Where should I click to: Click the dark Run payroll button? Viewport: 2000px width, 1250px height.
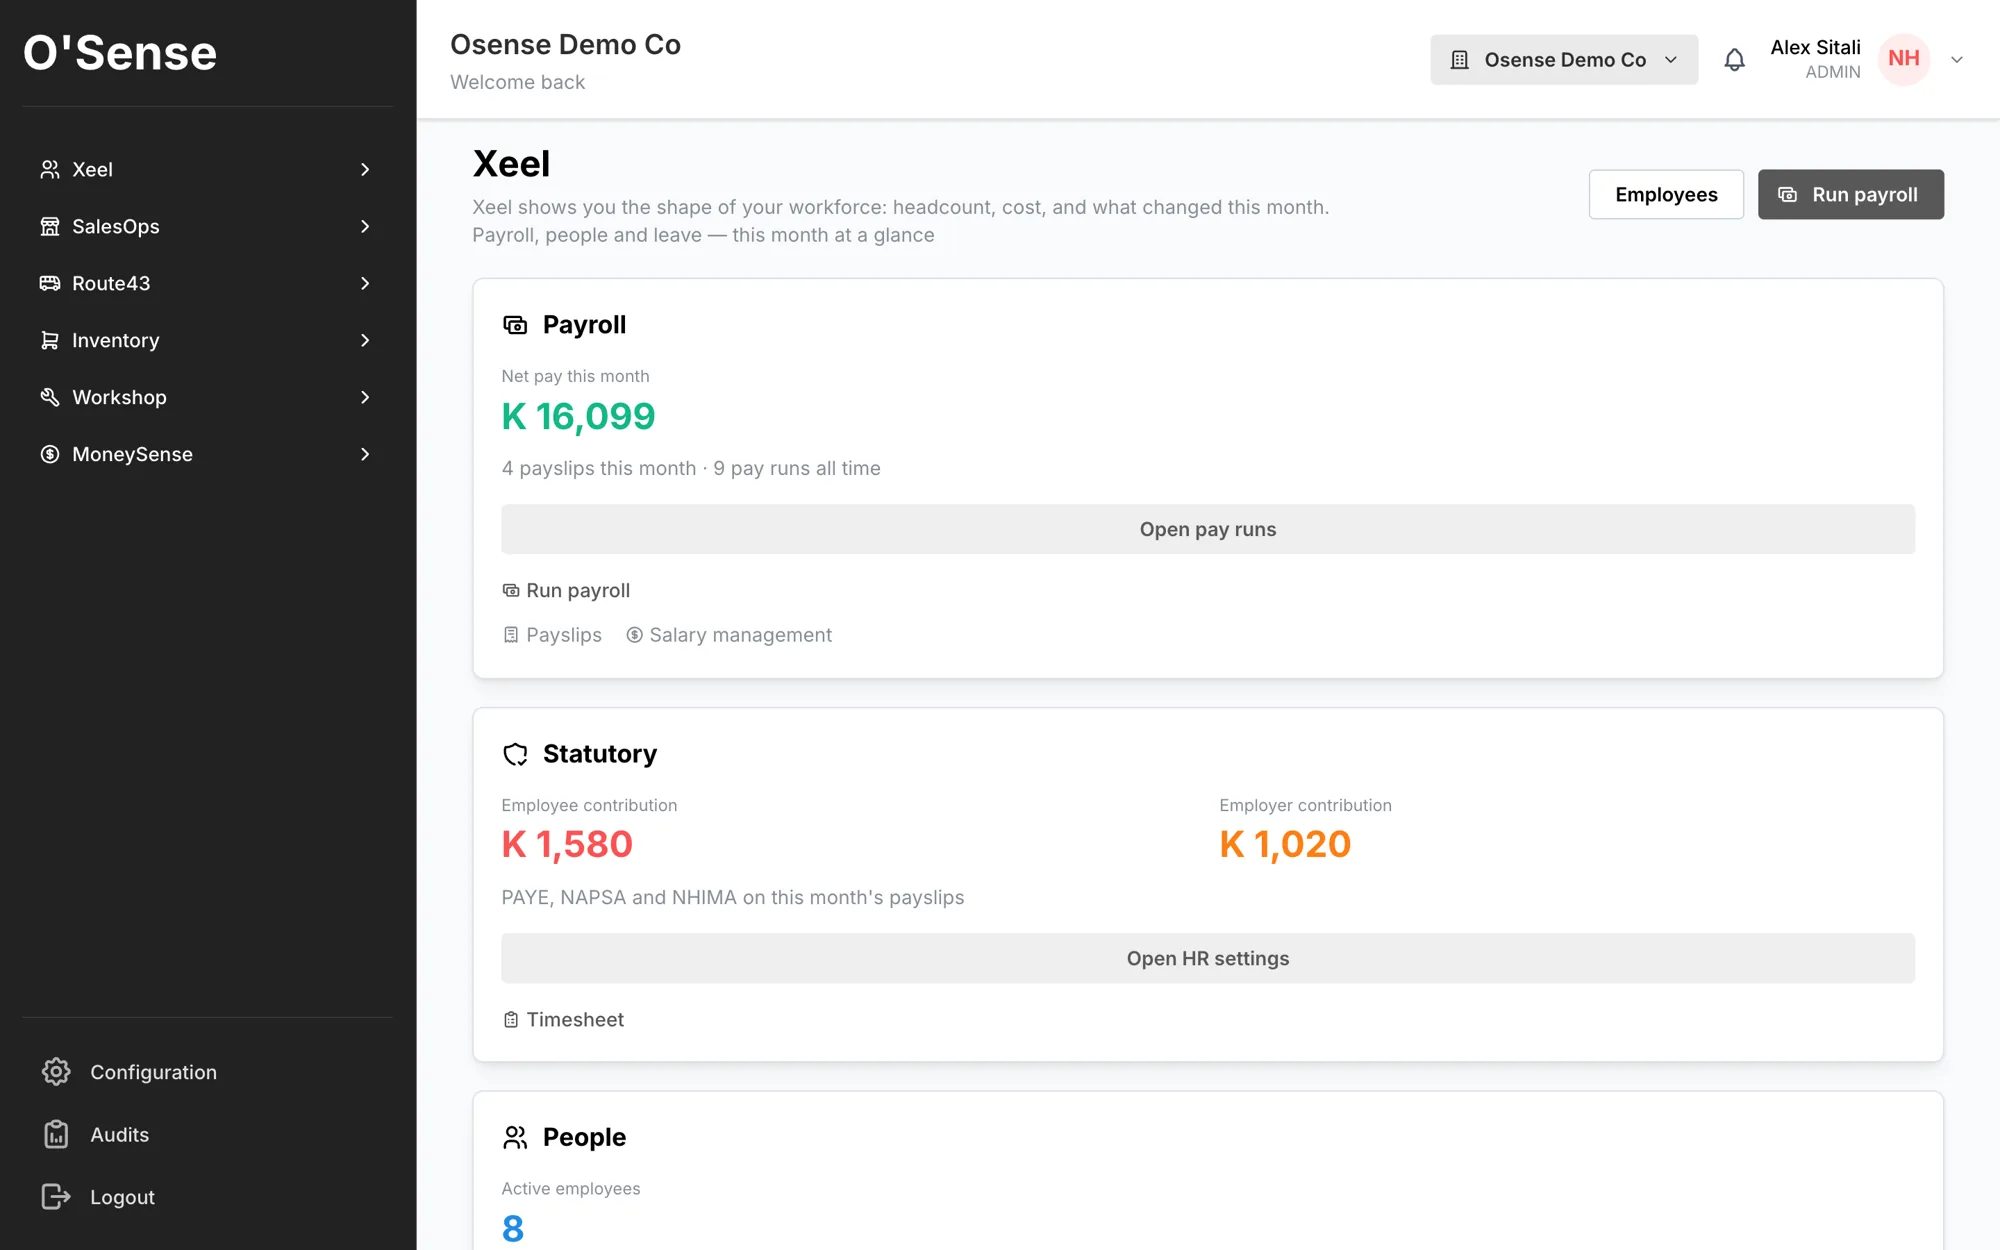1851,195
